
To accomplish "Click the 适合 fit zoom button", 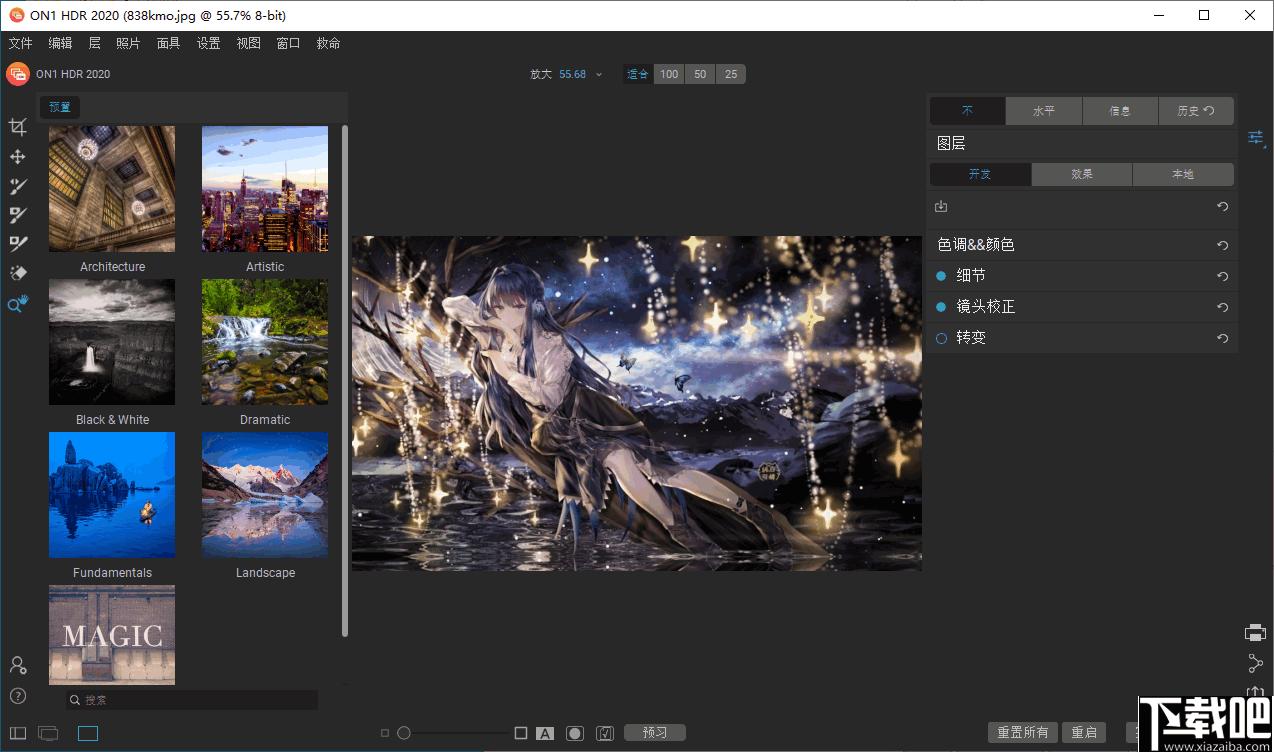I will click(x=637, y=74).
